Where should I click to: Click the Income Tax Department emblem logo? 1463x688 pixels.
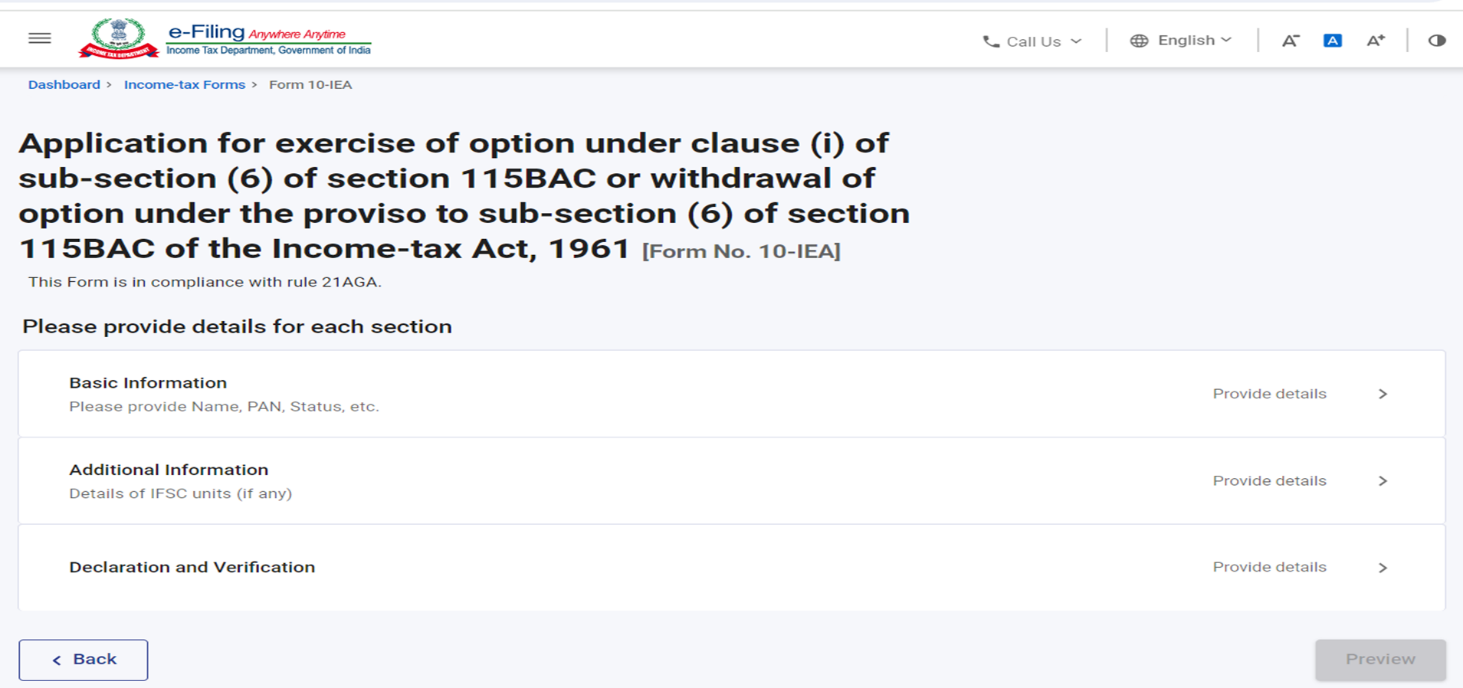(x=118, y=39)
